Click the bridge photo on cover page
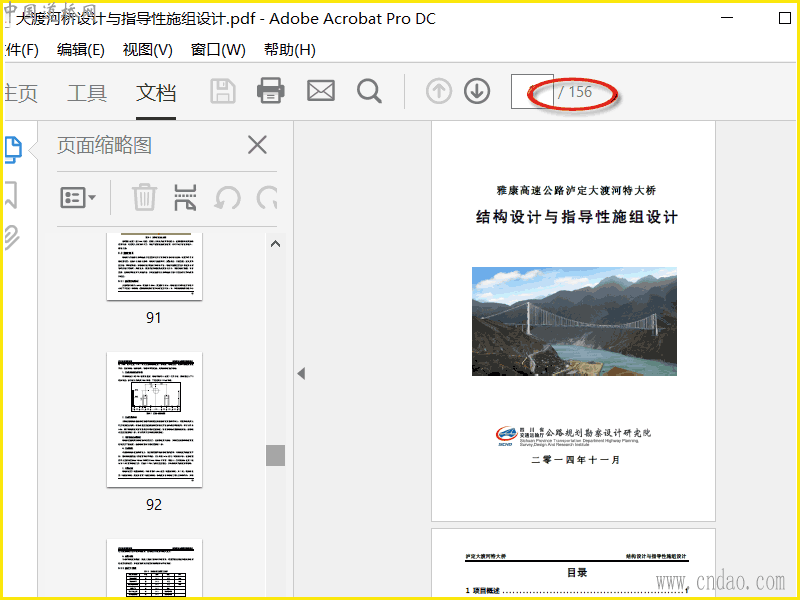 point(574,321)
